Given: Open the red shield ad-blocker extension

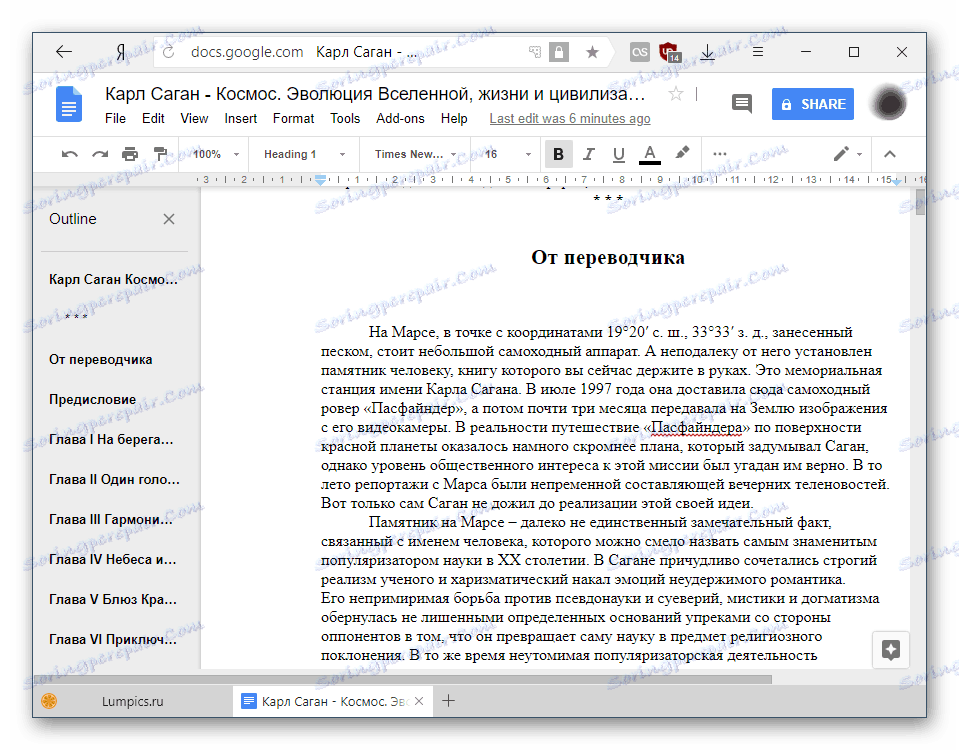Looking at the screenshot, I should (670, 52).
